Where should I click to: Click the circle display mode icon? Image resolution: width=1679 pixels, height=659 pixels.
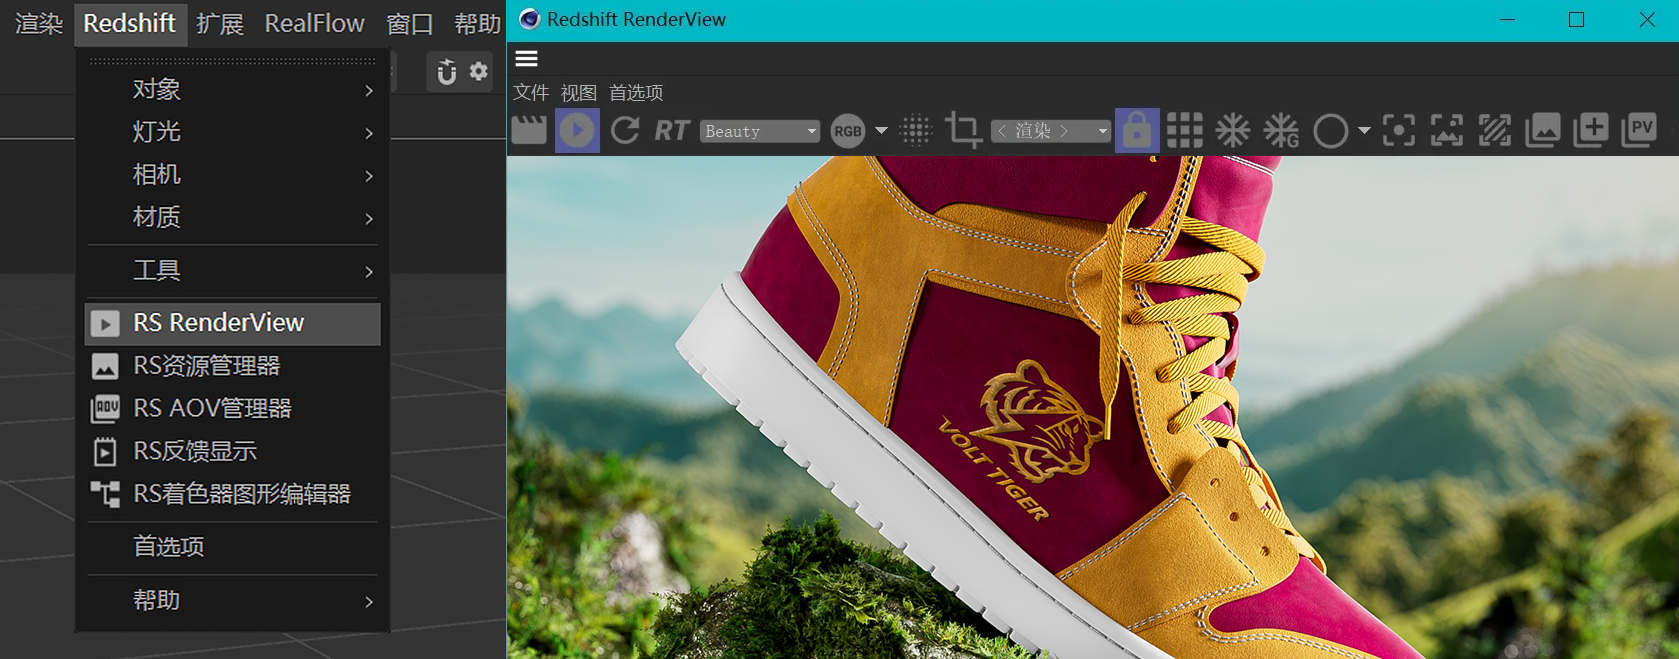tap(1331, 131)
